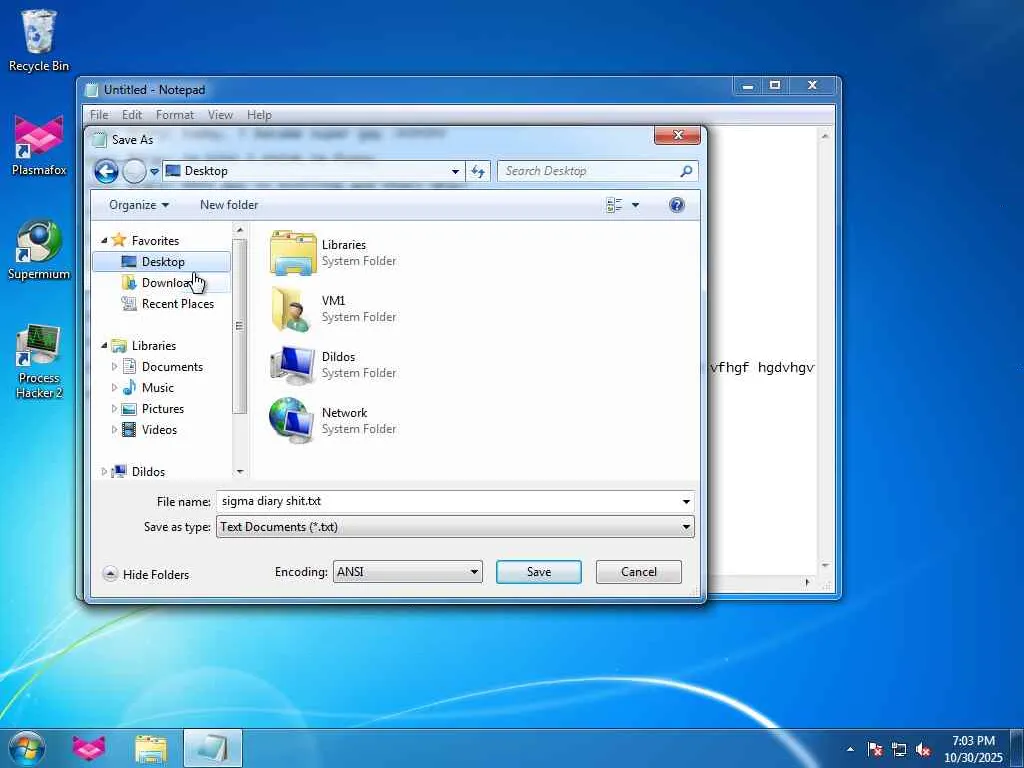Go back with the Save As back arrow
Screen dimensions: 1024x768
click(106, 171)
